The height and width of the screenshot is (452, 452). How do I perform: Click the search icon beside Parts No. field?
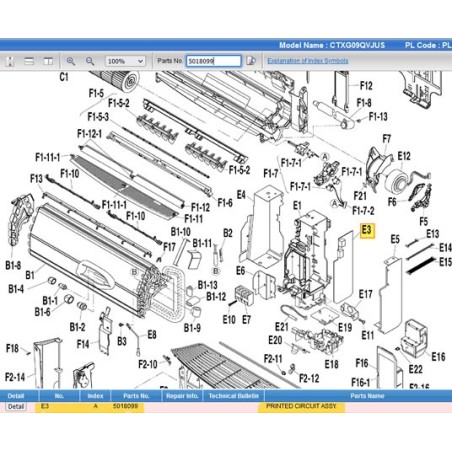tap(251, 61)
